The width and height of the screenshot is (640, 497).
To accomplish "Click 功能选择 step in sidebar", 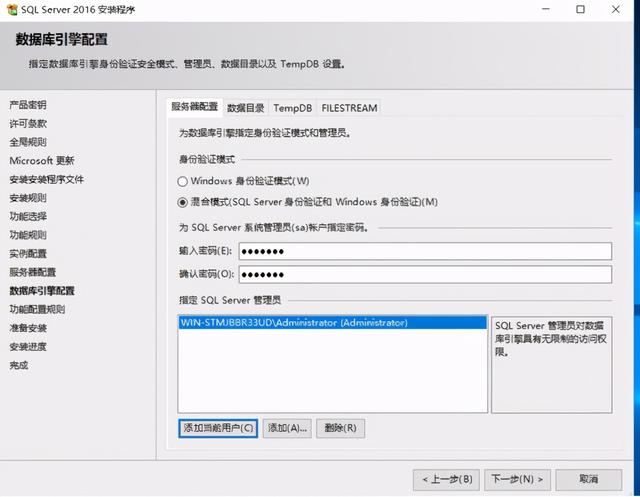I will 28,216.
